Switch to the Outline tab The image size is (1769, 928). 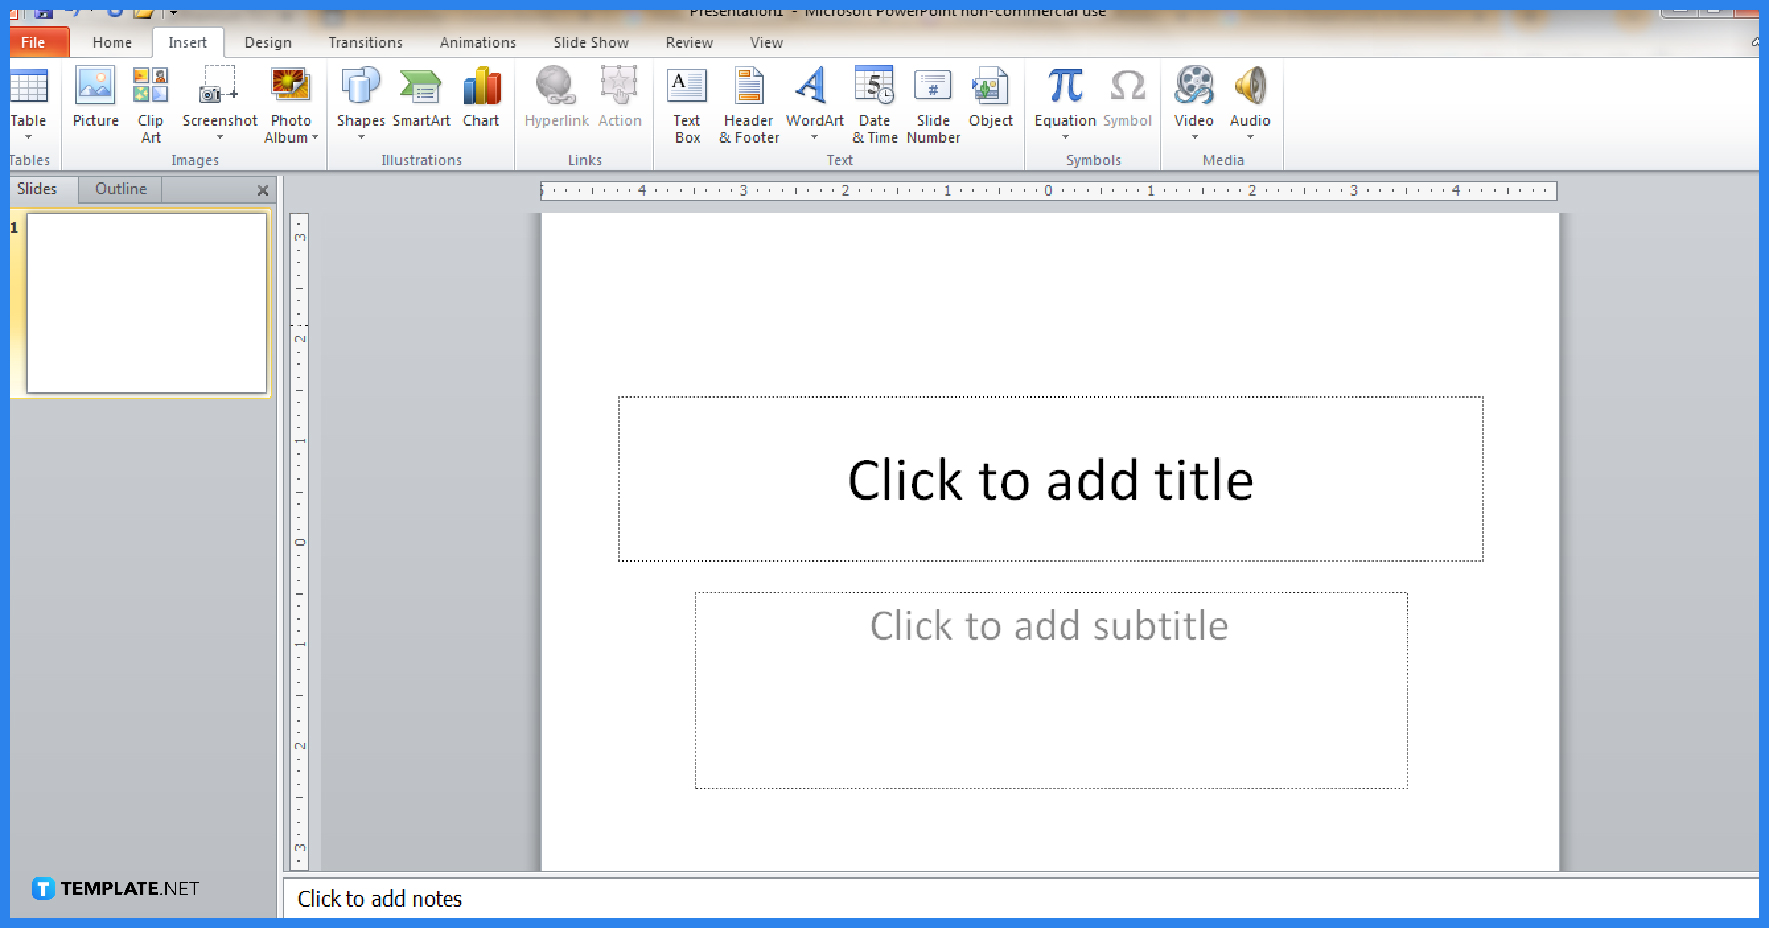click(x=119, y=188)
